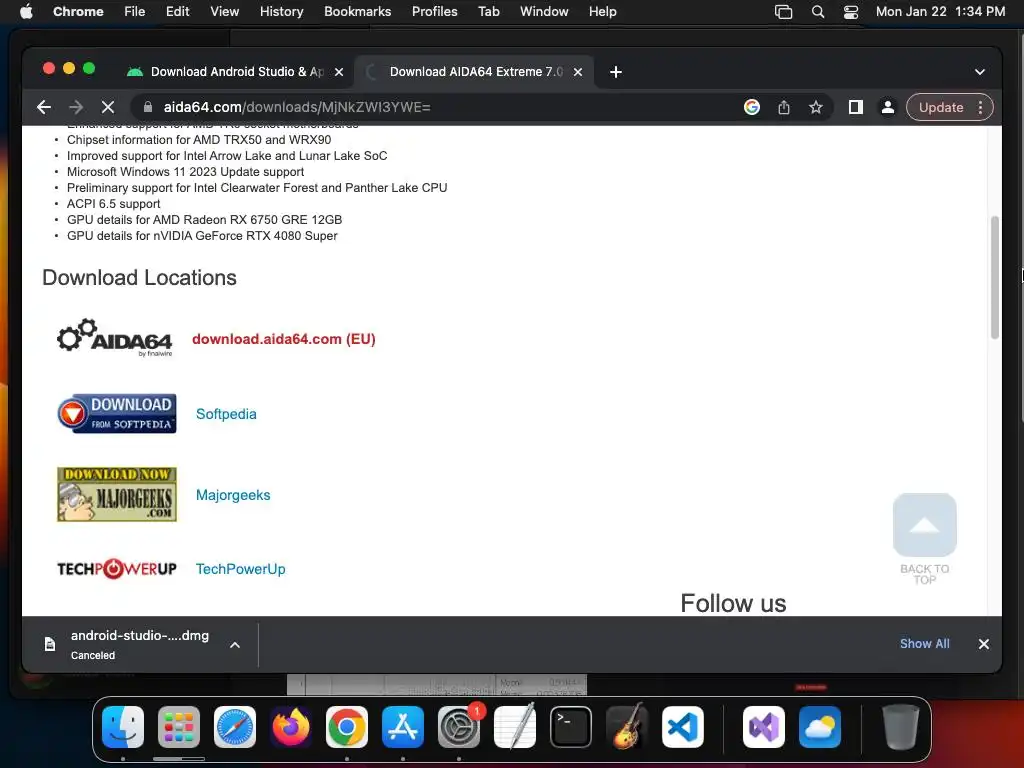Viewport: 1024px width, 768px height.
Task: Open the Profiles menu
Action: click(x=434, y=11)
